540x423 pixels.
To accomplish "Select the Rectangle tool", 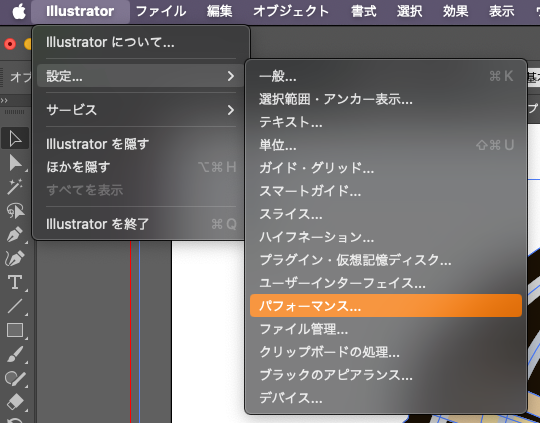I will (15, 330).
